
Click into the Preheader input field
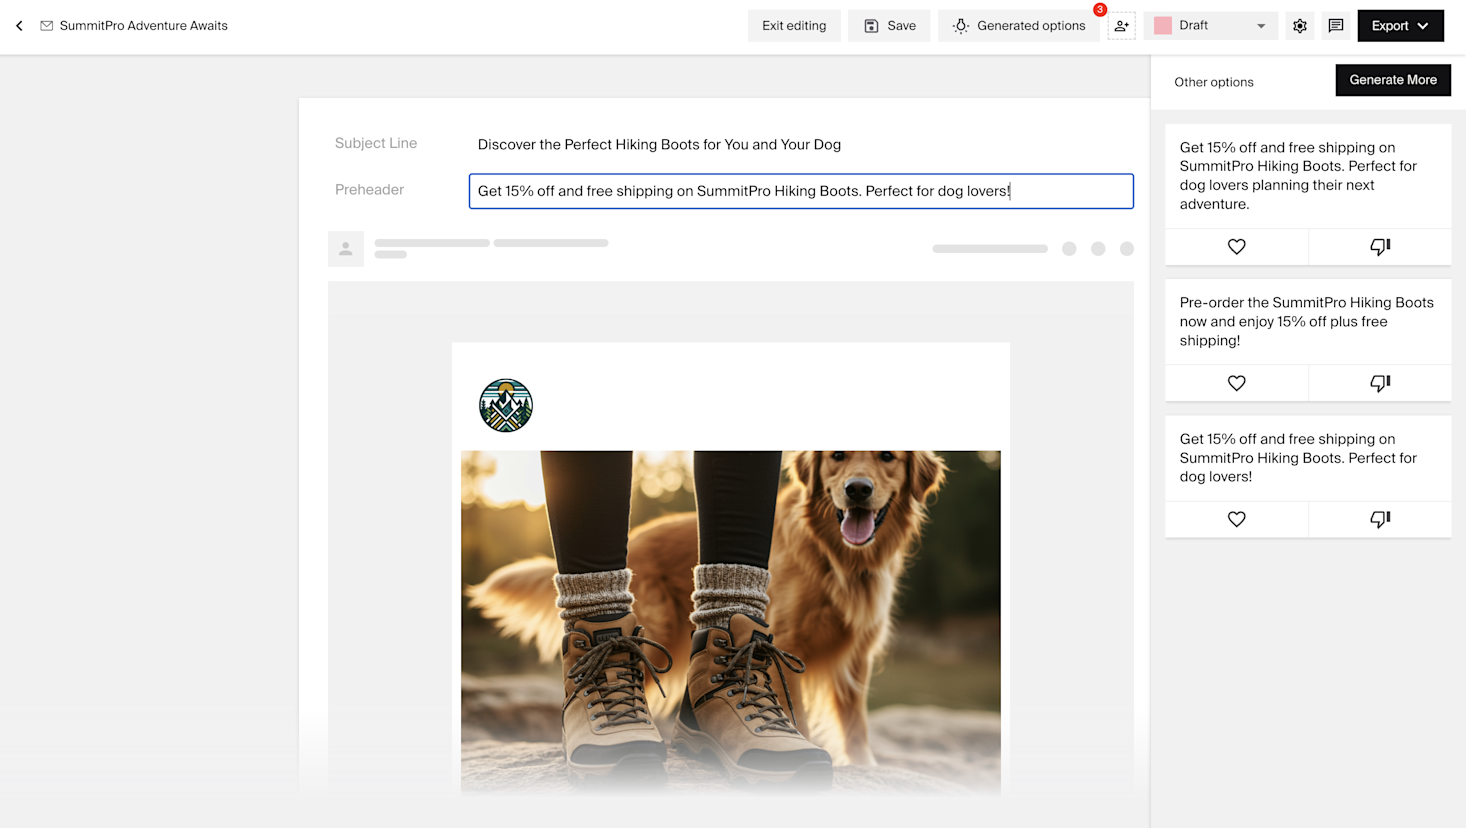pyautogui.click(x=801, y=191)
